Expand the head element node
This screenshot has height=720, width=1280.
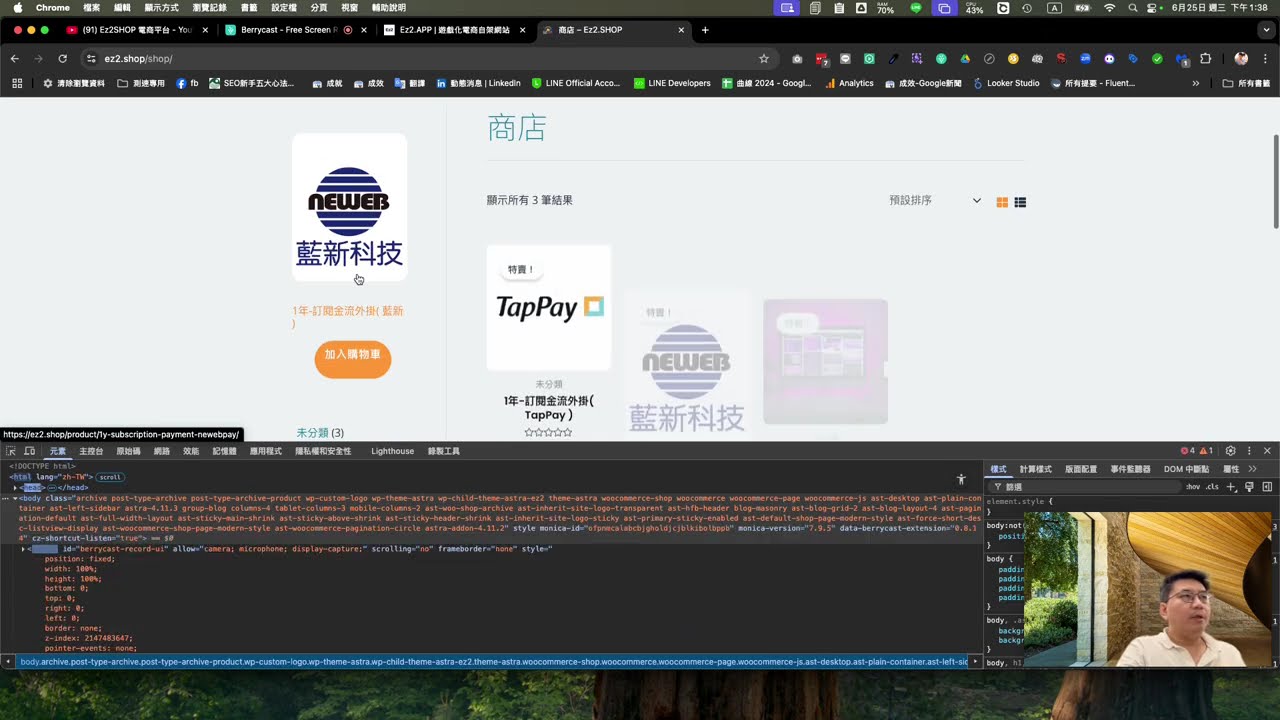(x=15, y=487)
